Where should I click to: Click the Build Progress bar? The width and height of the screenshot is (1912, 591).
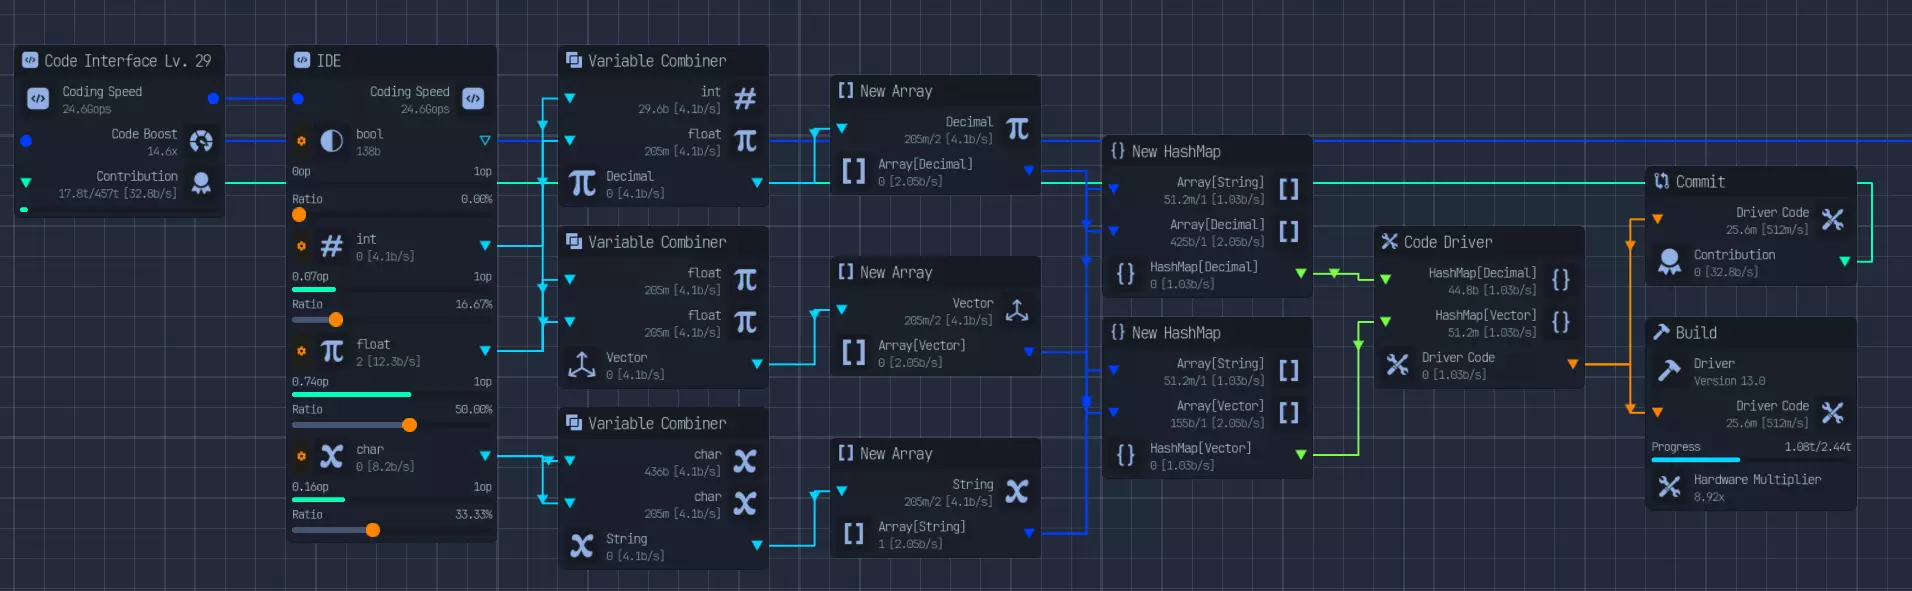[x=1751, y=460]
